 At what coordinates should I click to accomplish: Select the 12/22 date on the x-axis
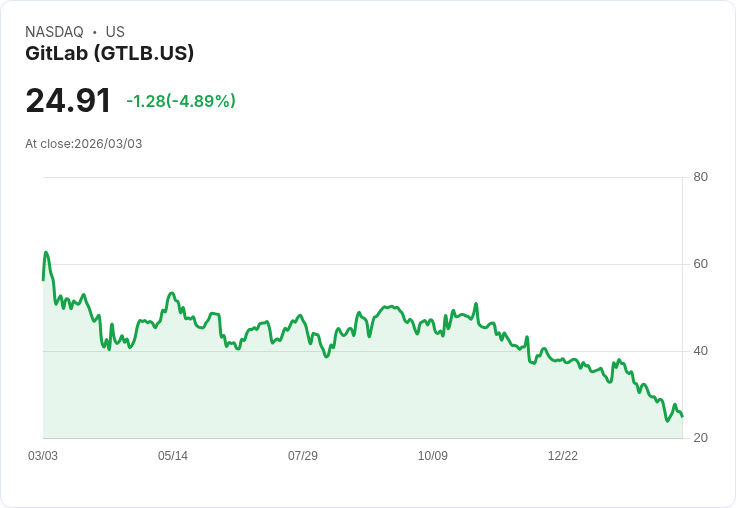[563, 456]
